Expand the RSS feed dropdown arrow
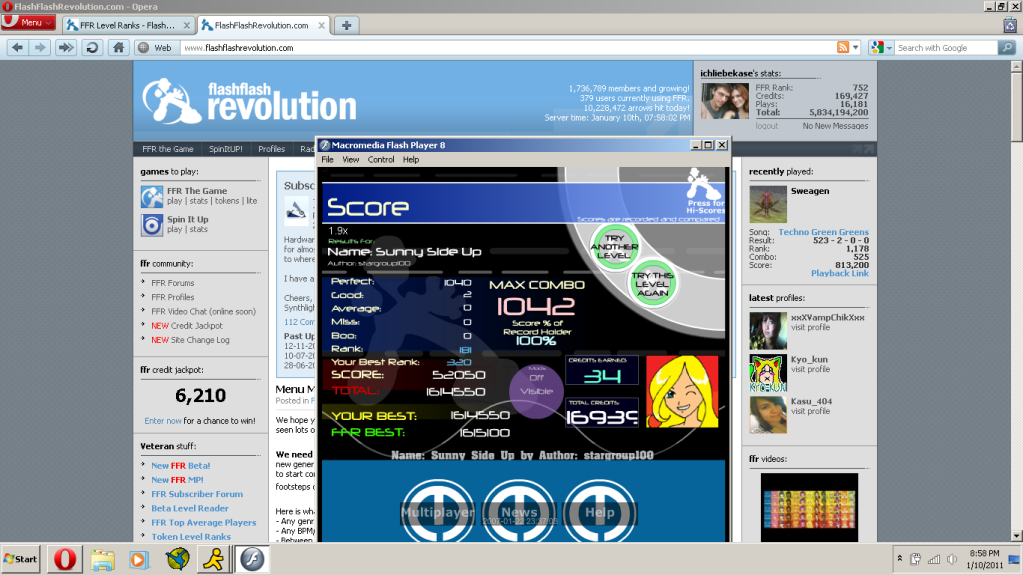 tap(856, 47)
